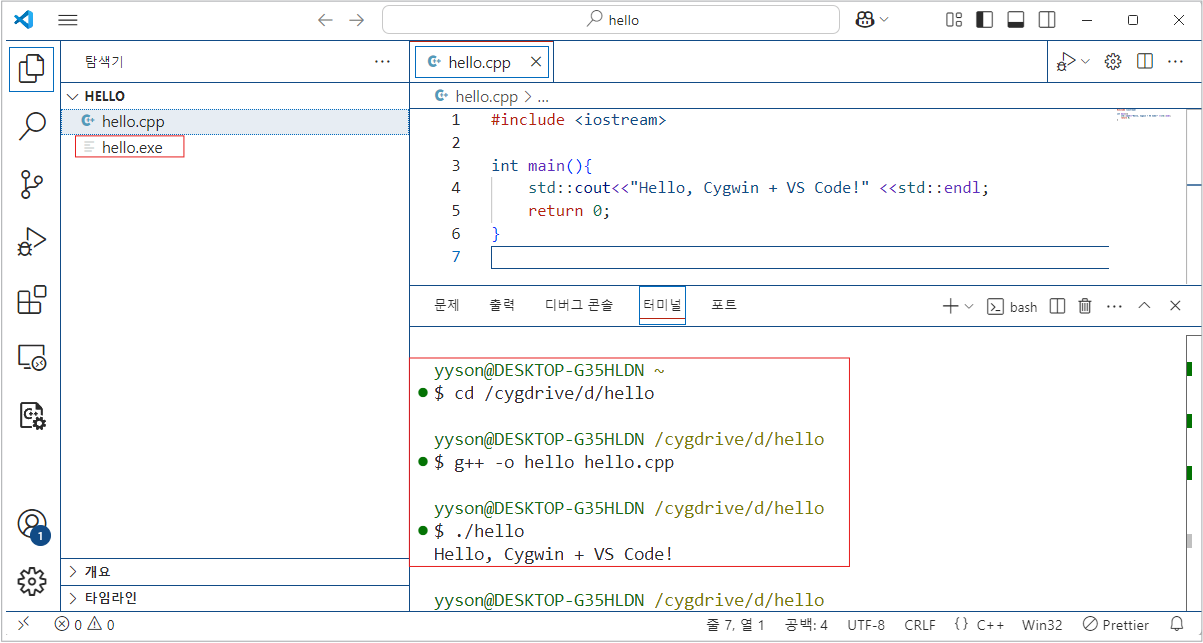Open the notifications bell
1203x643 pixels.
tap(1177, 624)
